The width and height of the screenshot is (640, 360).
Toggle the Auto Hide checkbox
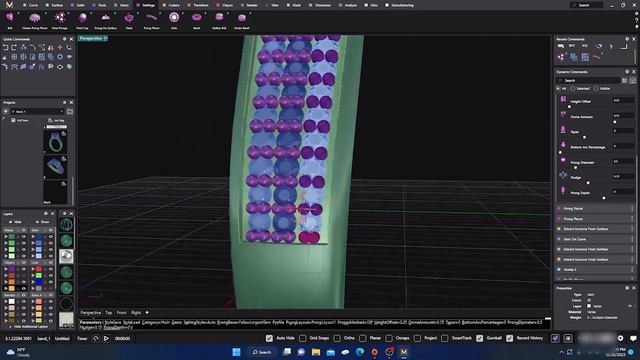269,338
